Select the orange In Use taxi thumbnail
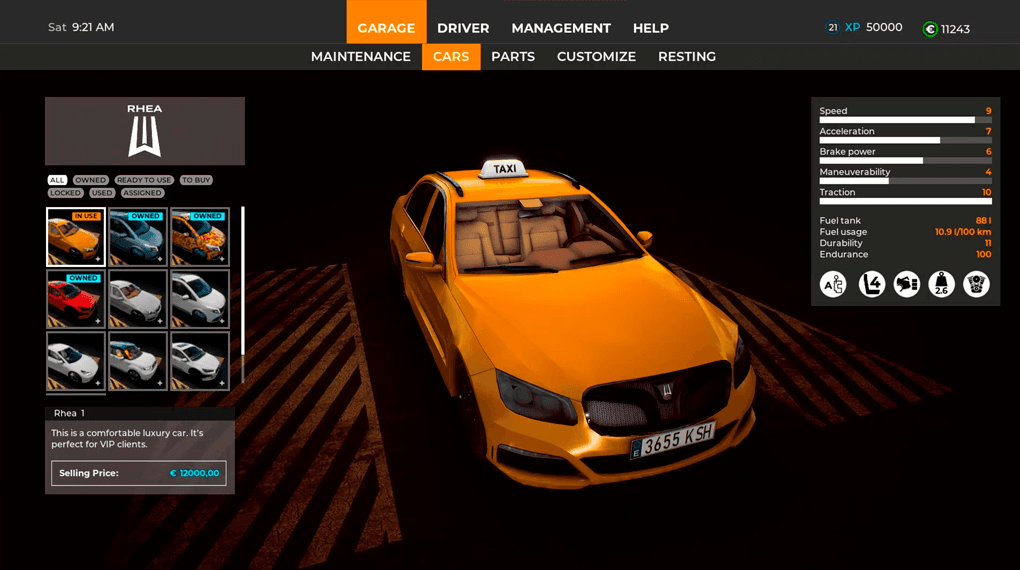The image size is (1020, 570). [75, 237]
